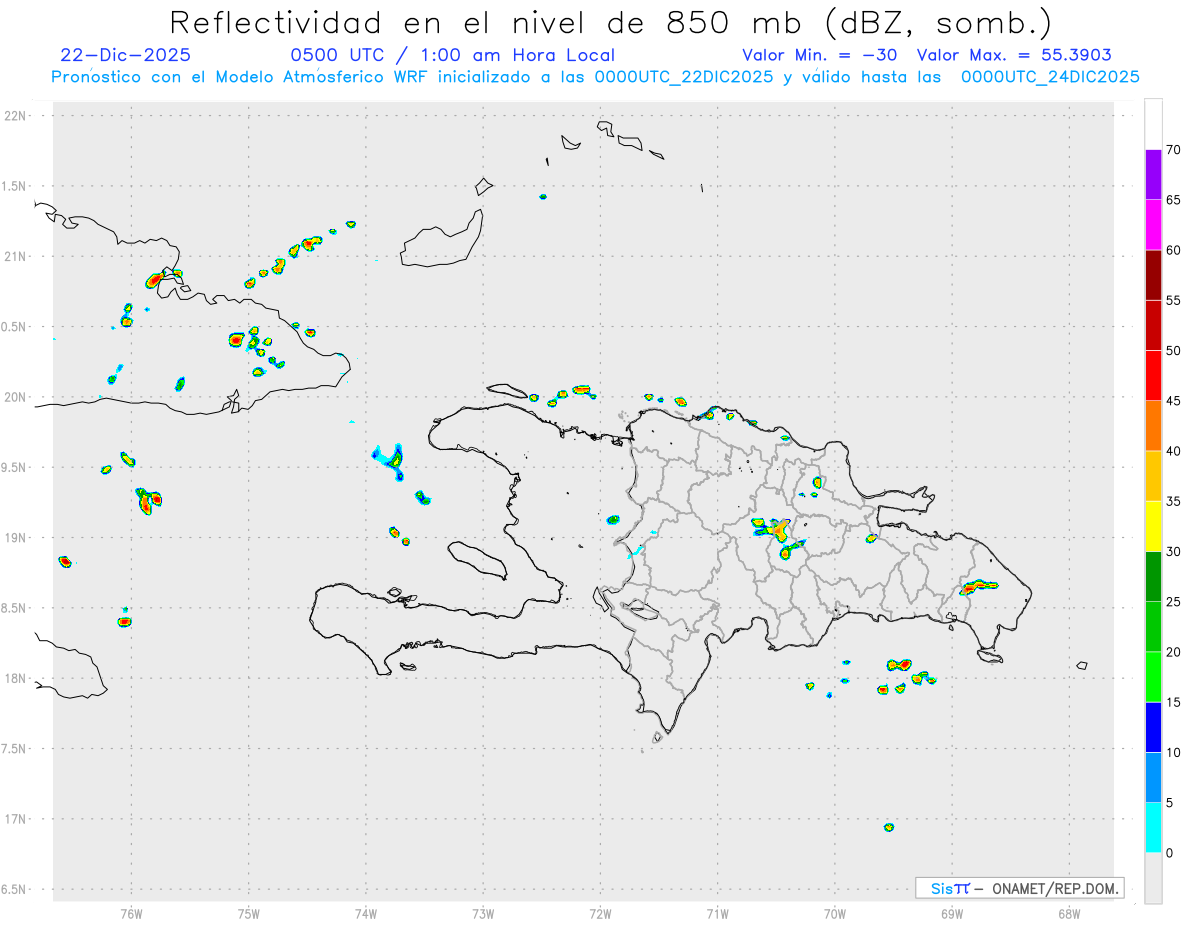Click the gold 35–40 dBZ colorbar segment
The height and width of the screenshot is (927, 1200).
[x=1153, y=476]
